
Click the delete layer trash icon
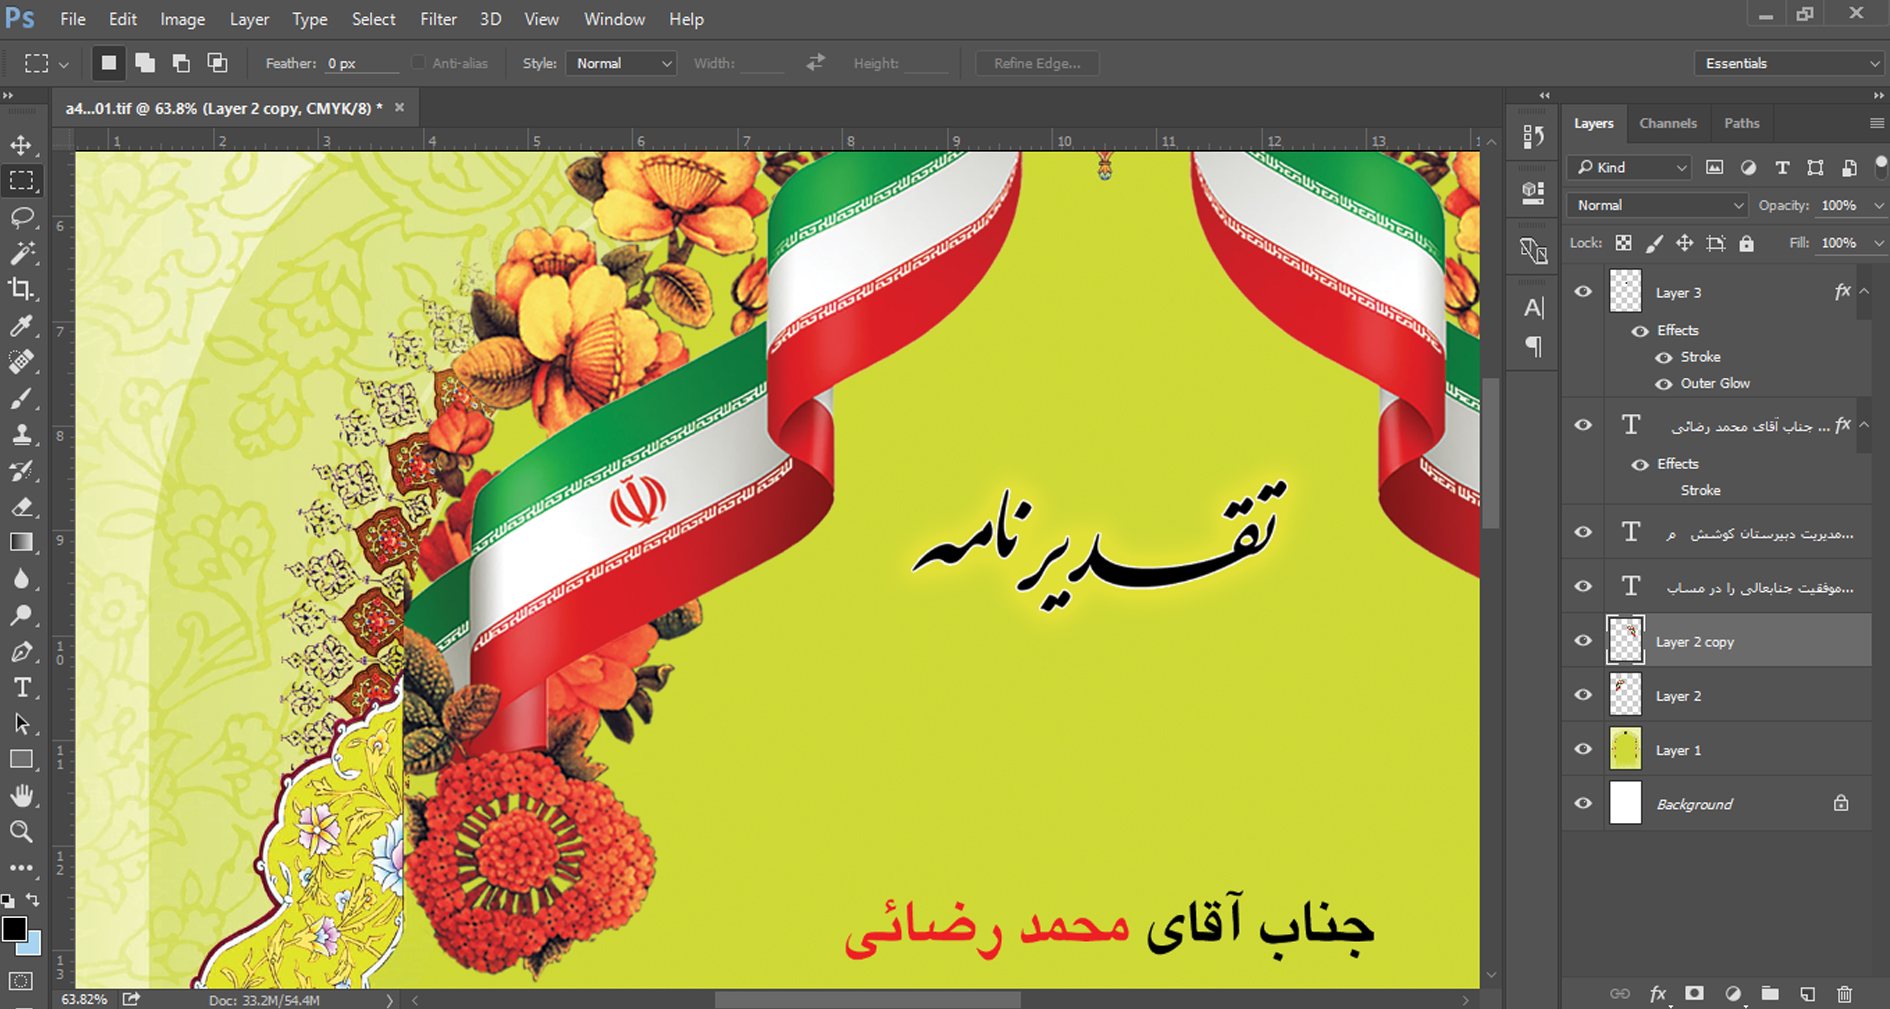(x=1845, y=993)
